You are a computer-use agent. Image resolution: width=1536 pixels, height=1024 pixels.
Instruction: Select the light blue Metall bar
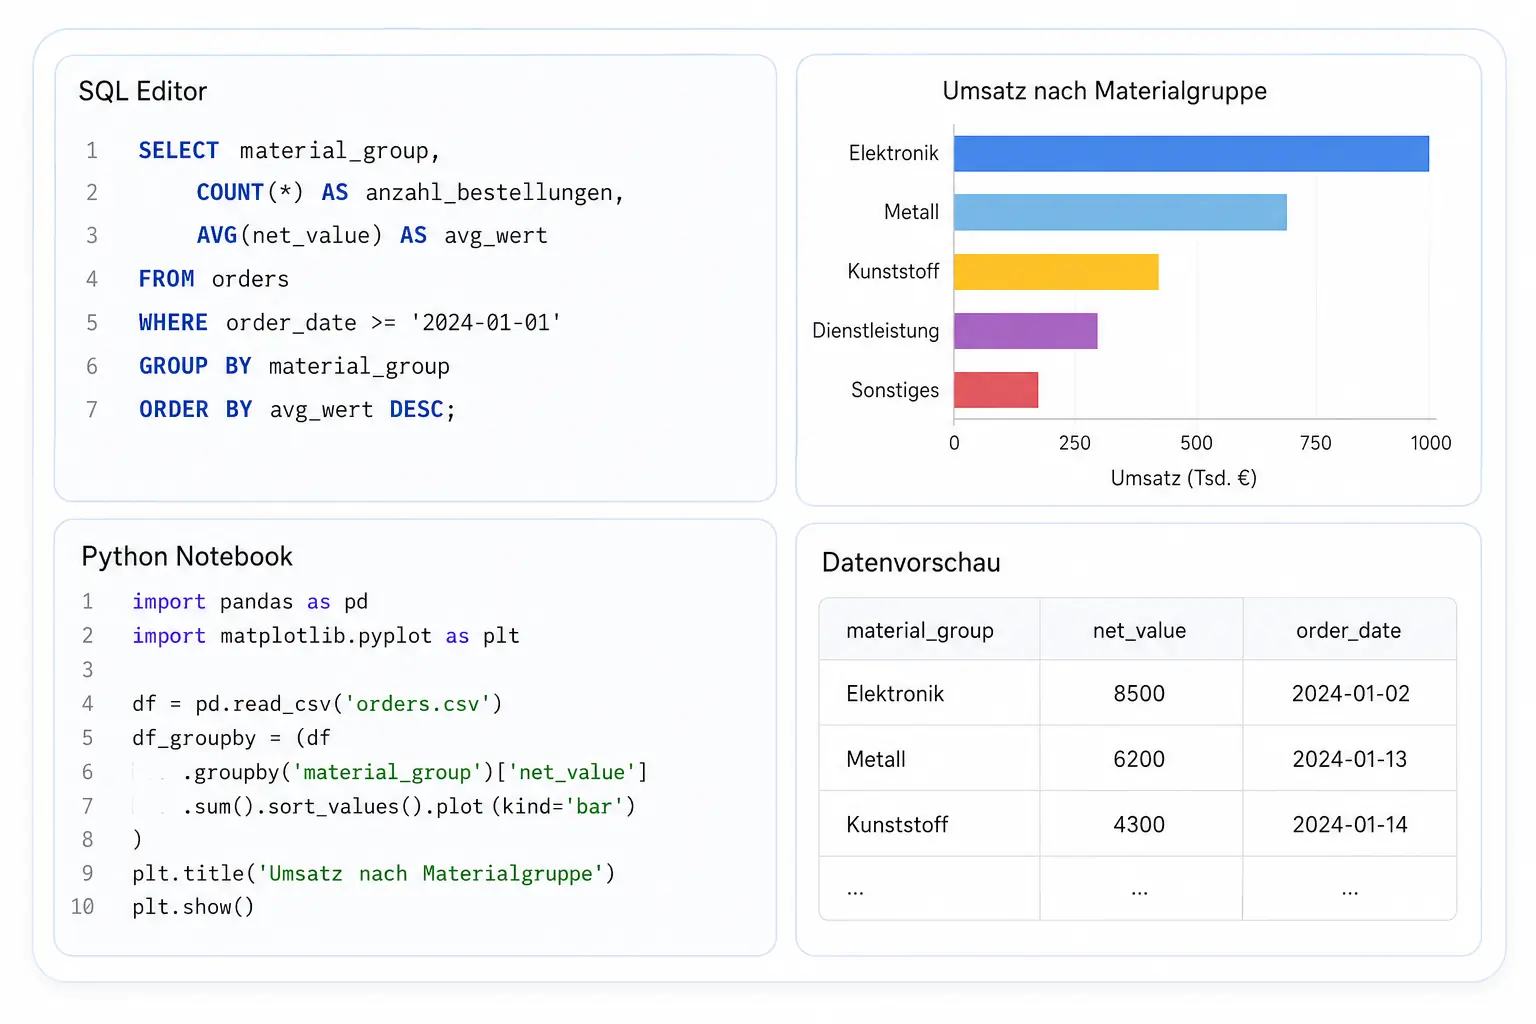(x=1120, y=212)
